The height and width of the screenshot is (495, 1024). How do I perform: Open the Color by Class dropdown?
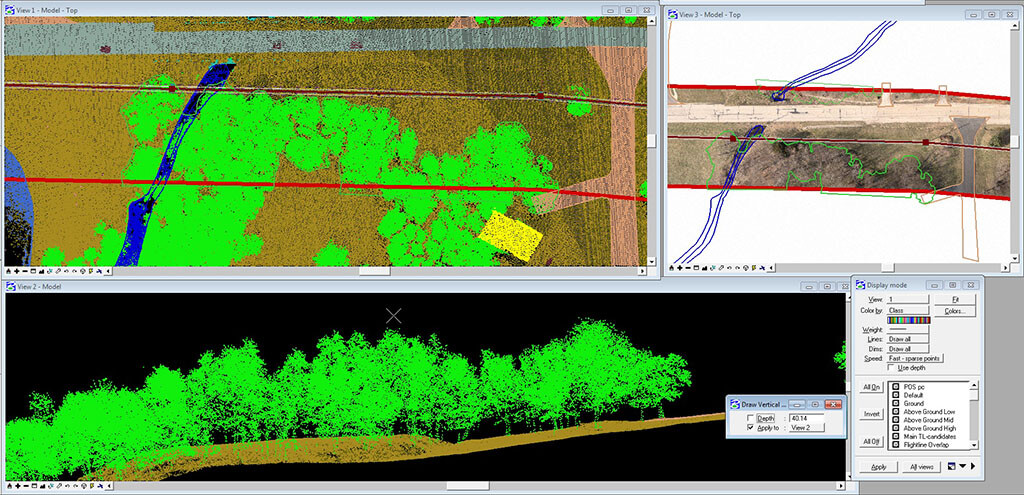pos(908,311)
